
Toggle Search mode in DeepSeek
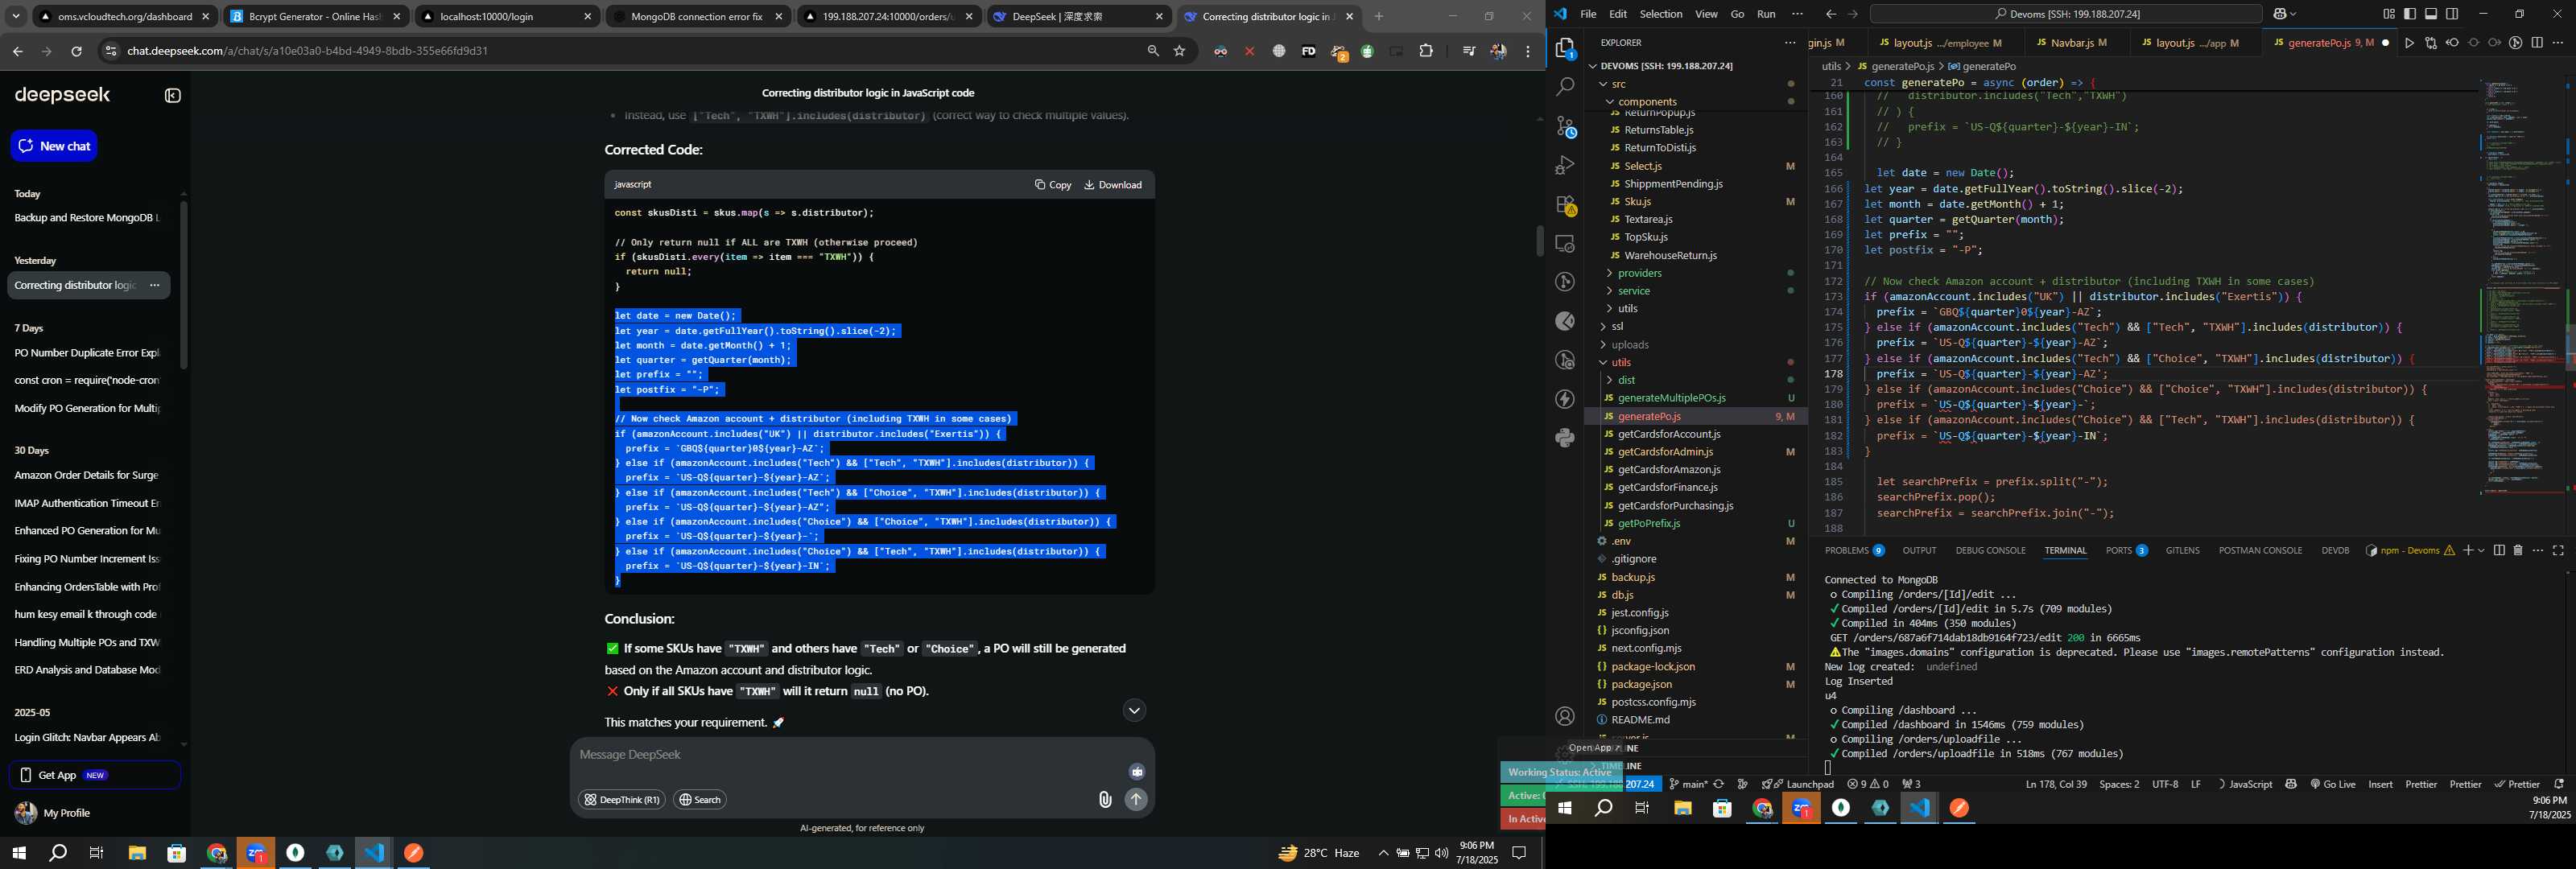pos(699,800)
